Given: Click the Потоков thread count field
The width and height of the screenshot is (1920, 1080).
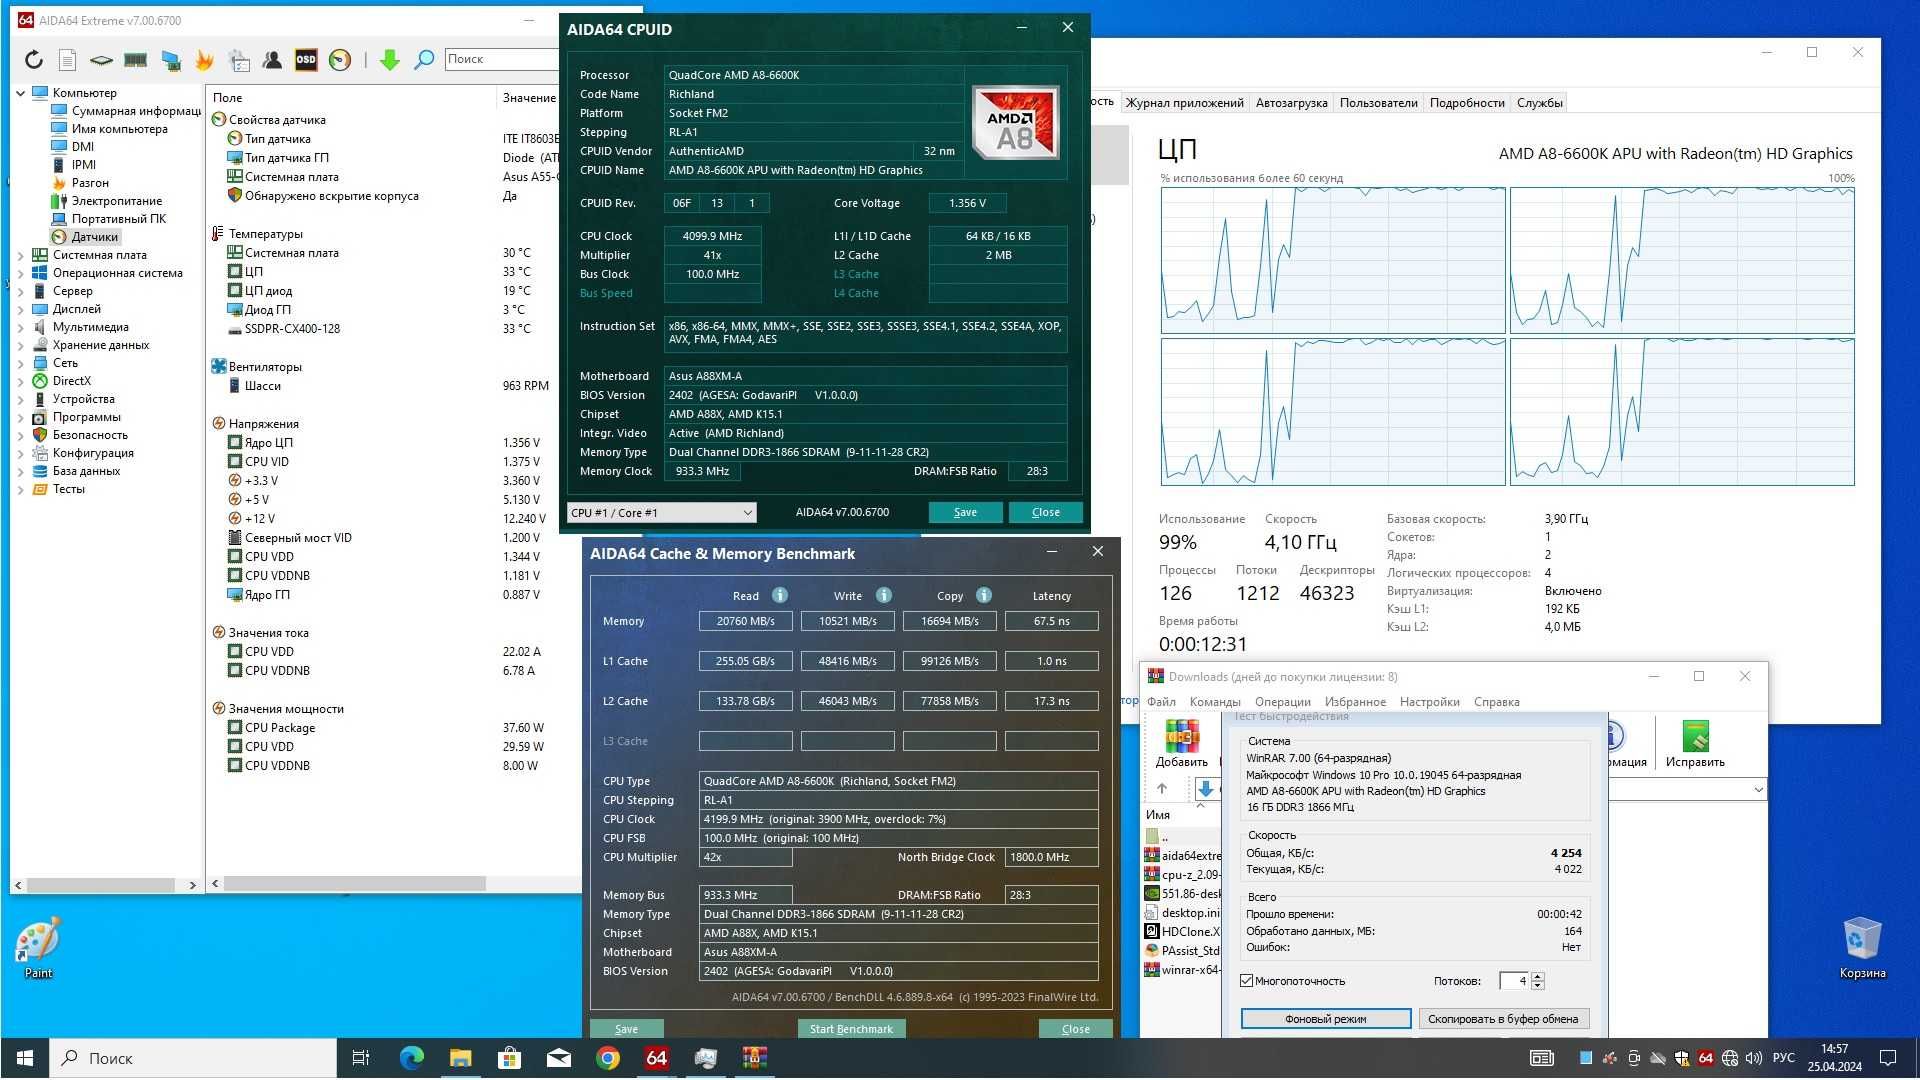Looking at the screenshot, I should click(1514, 981).
